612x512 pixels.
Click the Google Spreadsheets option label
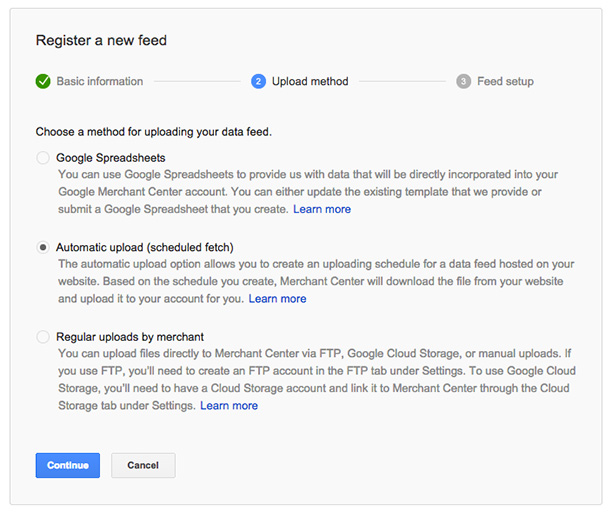[111, 158]
